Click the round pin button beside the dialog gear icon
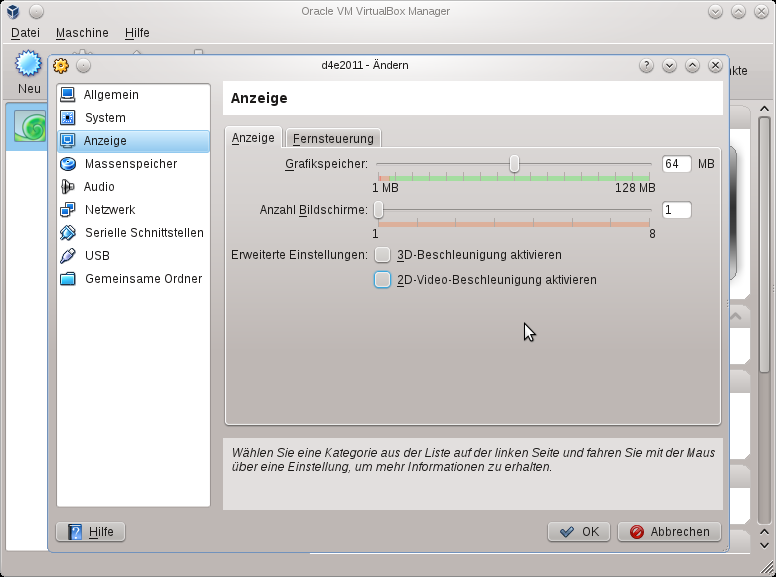 point(83,65)
